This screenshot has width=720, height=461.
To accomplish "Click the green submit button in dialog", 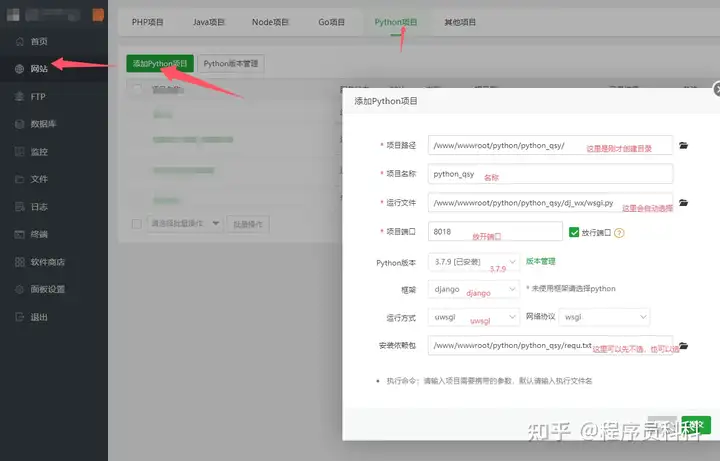I will (696, 425).
